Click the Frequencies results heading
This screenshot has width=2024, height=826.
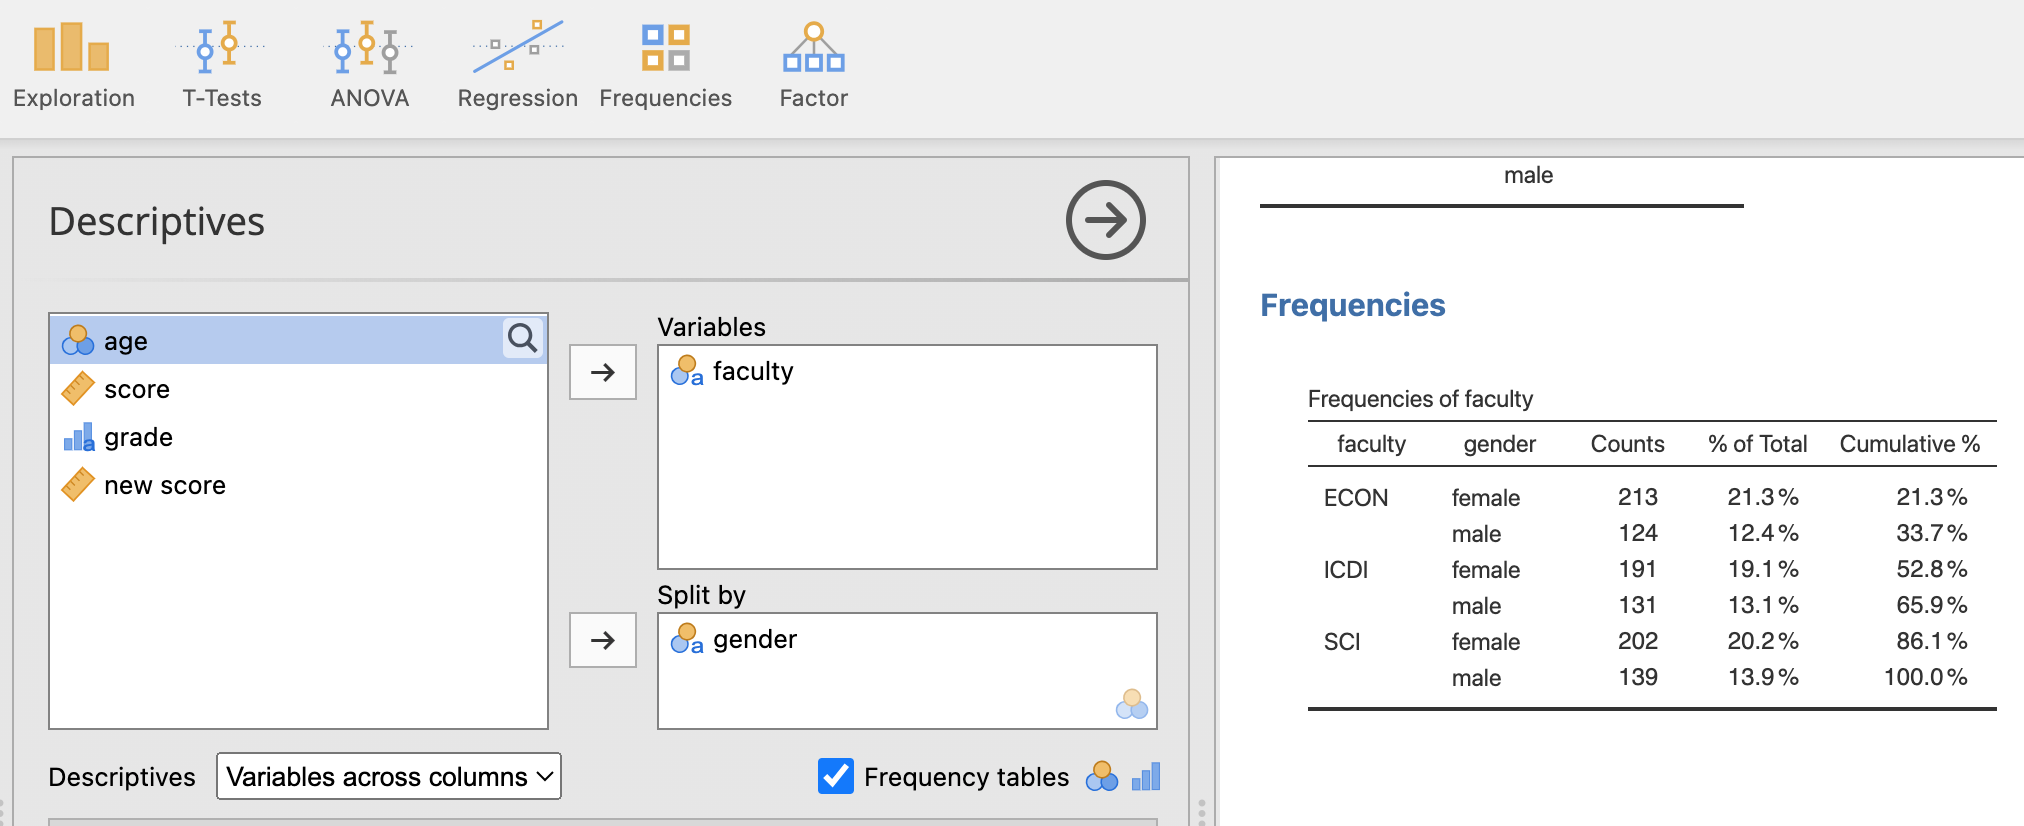(x=1352, y=305)
